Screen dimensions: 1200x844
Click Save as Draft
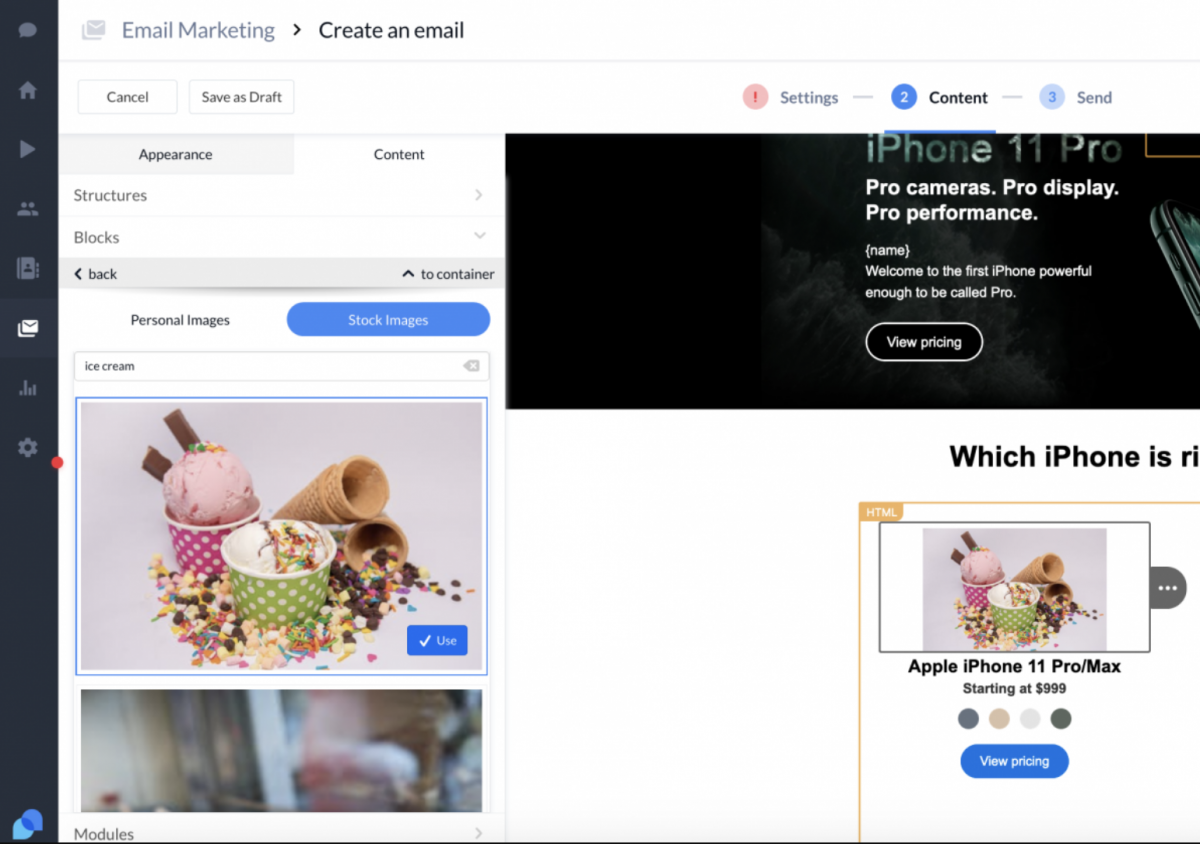click(x=242, y=97)
